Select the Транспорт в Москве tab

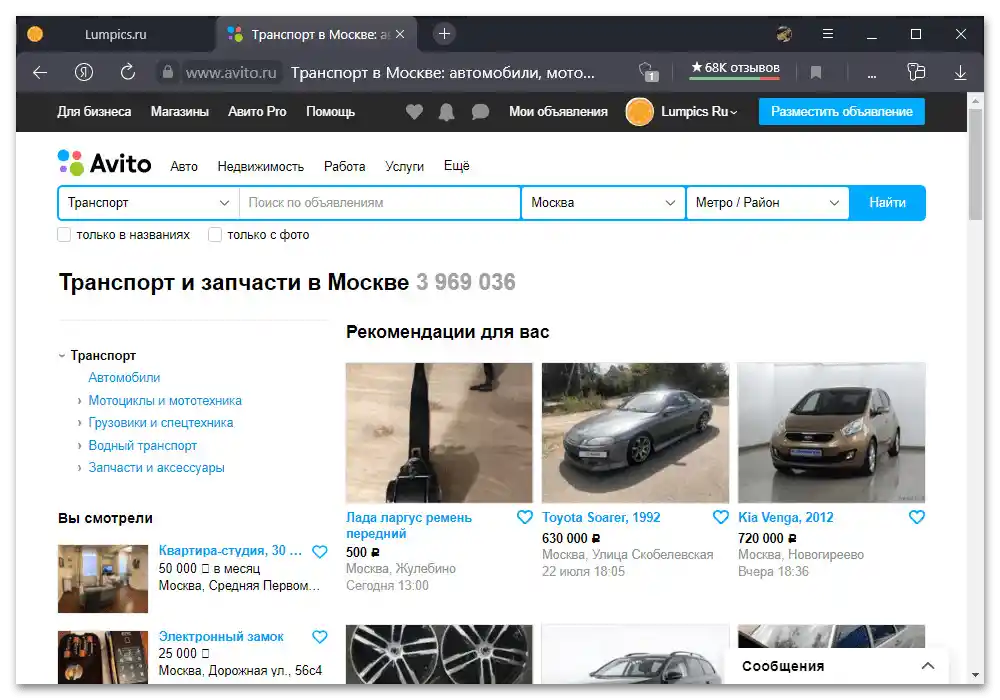[x=316, y=34]
